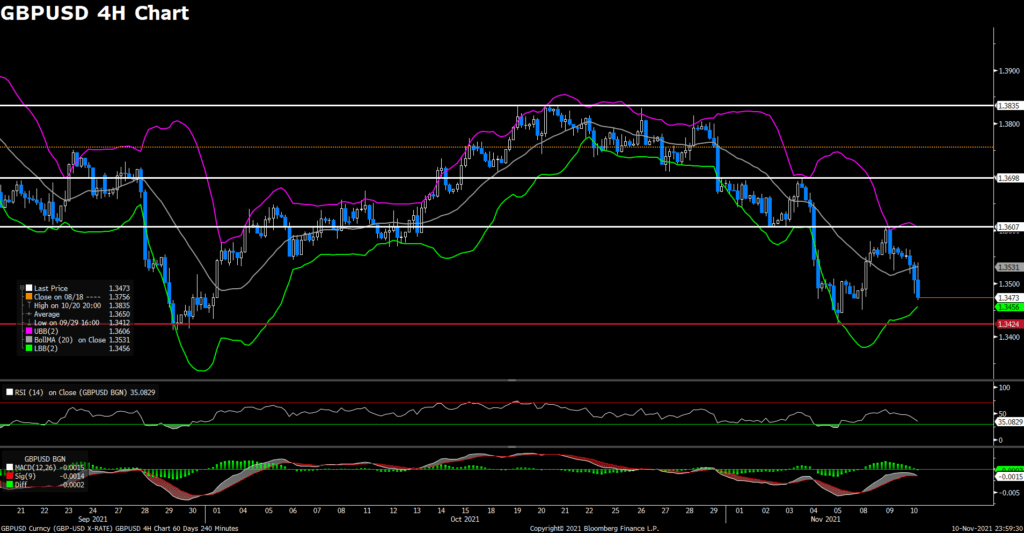Click the 1.3650 Average value in legend
Viewport: 1024px width, 533px height.
point(120,314)
